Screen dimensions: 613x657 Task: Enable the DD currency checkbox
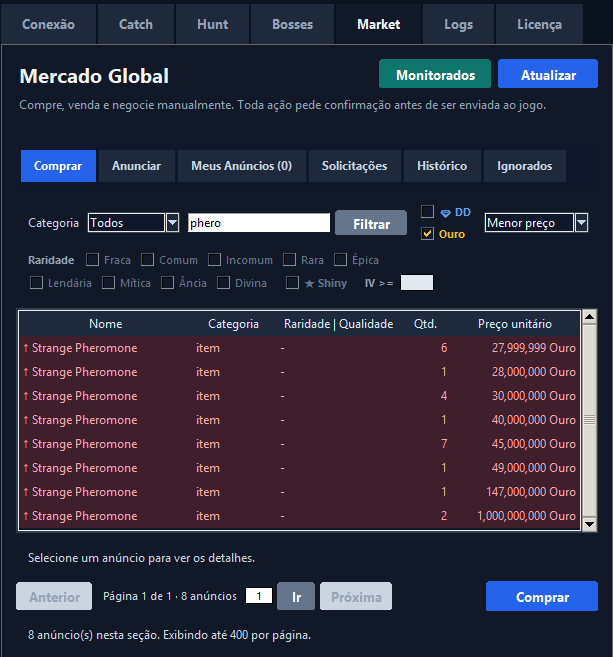point(427,212)
